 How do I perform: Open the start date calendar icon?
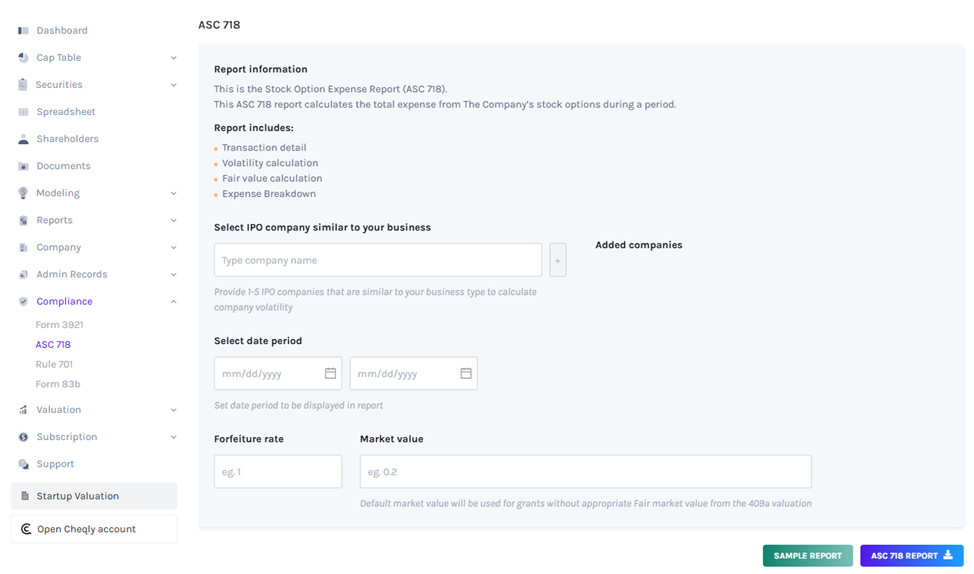[330, 373]
